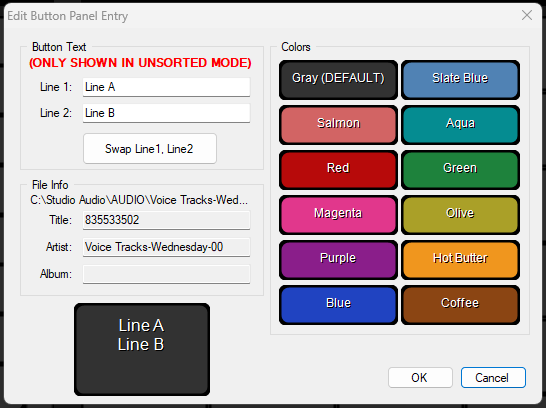
Task: Choose the Hot Butter color
Action: pyautogui.click(x=460, y=259)
